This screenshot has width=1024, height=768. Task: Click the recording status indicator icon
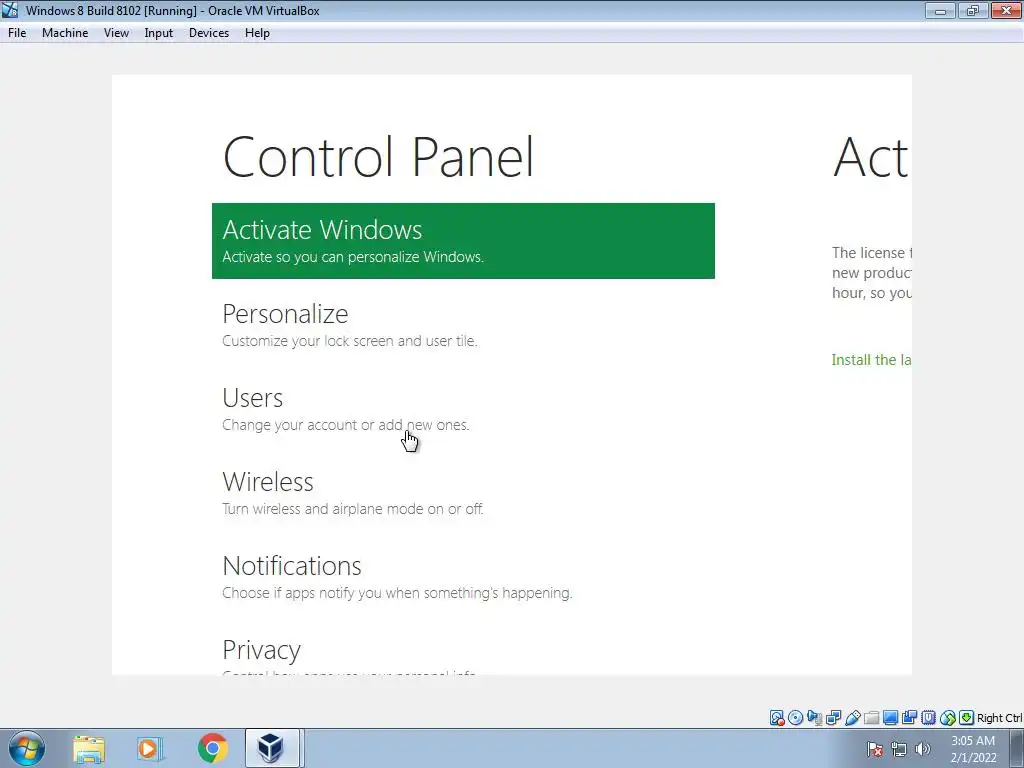(909, 718)
